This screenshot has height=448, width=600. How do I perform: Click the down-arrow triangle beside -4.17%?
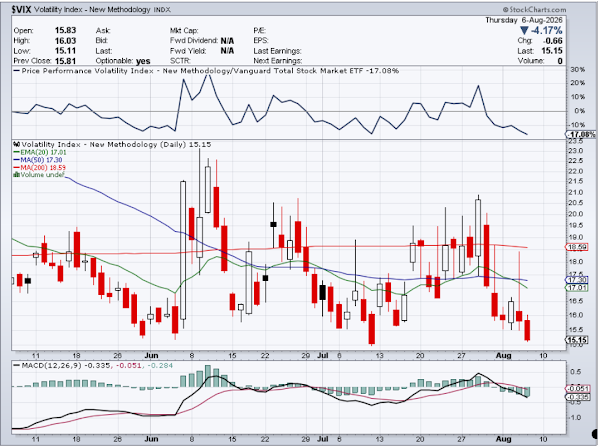click(x=524, y=30)
